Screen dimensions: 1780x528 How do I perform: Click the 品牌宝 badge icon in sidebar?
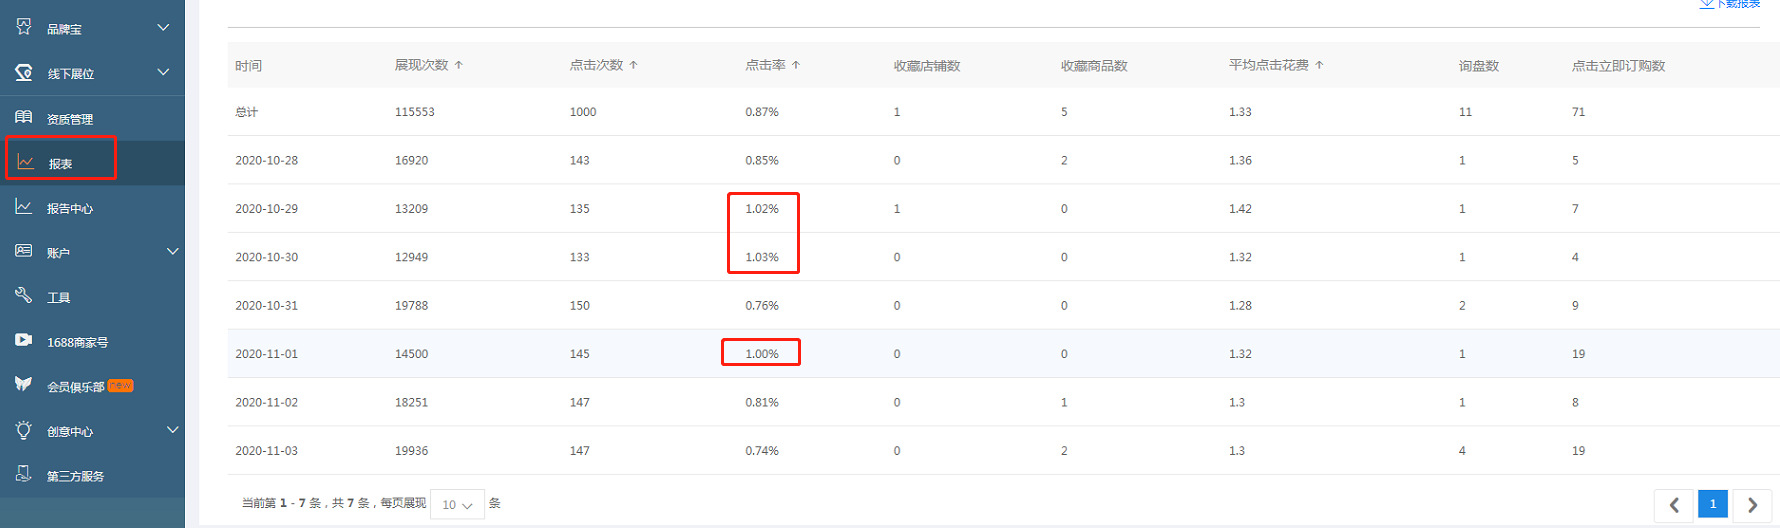(24, 27)
